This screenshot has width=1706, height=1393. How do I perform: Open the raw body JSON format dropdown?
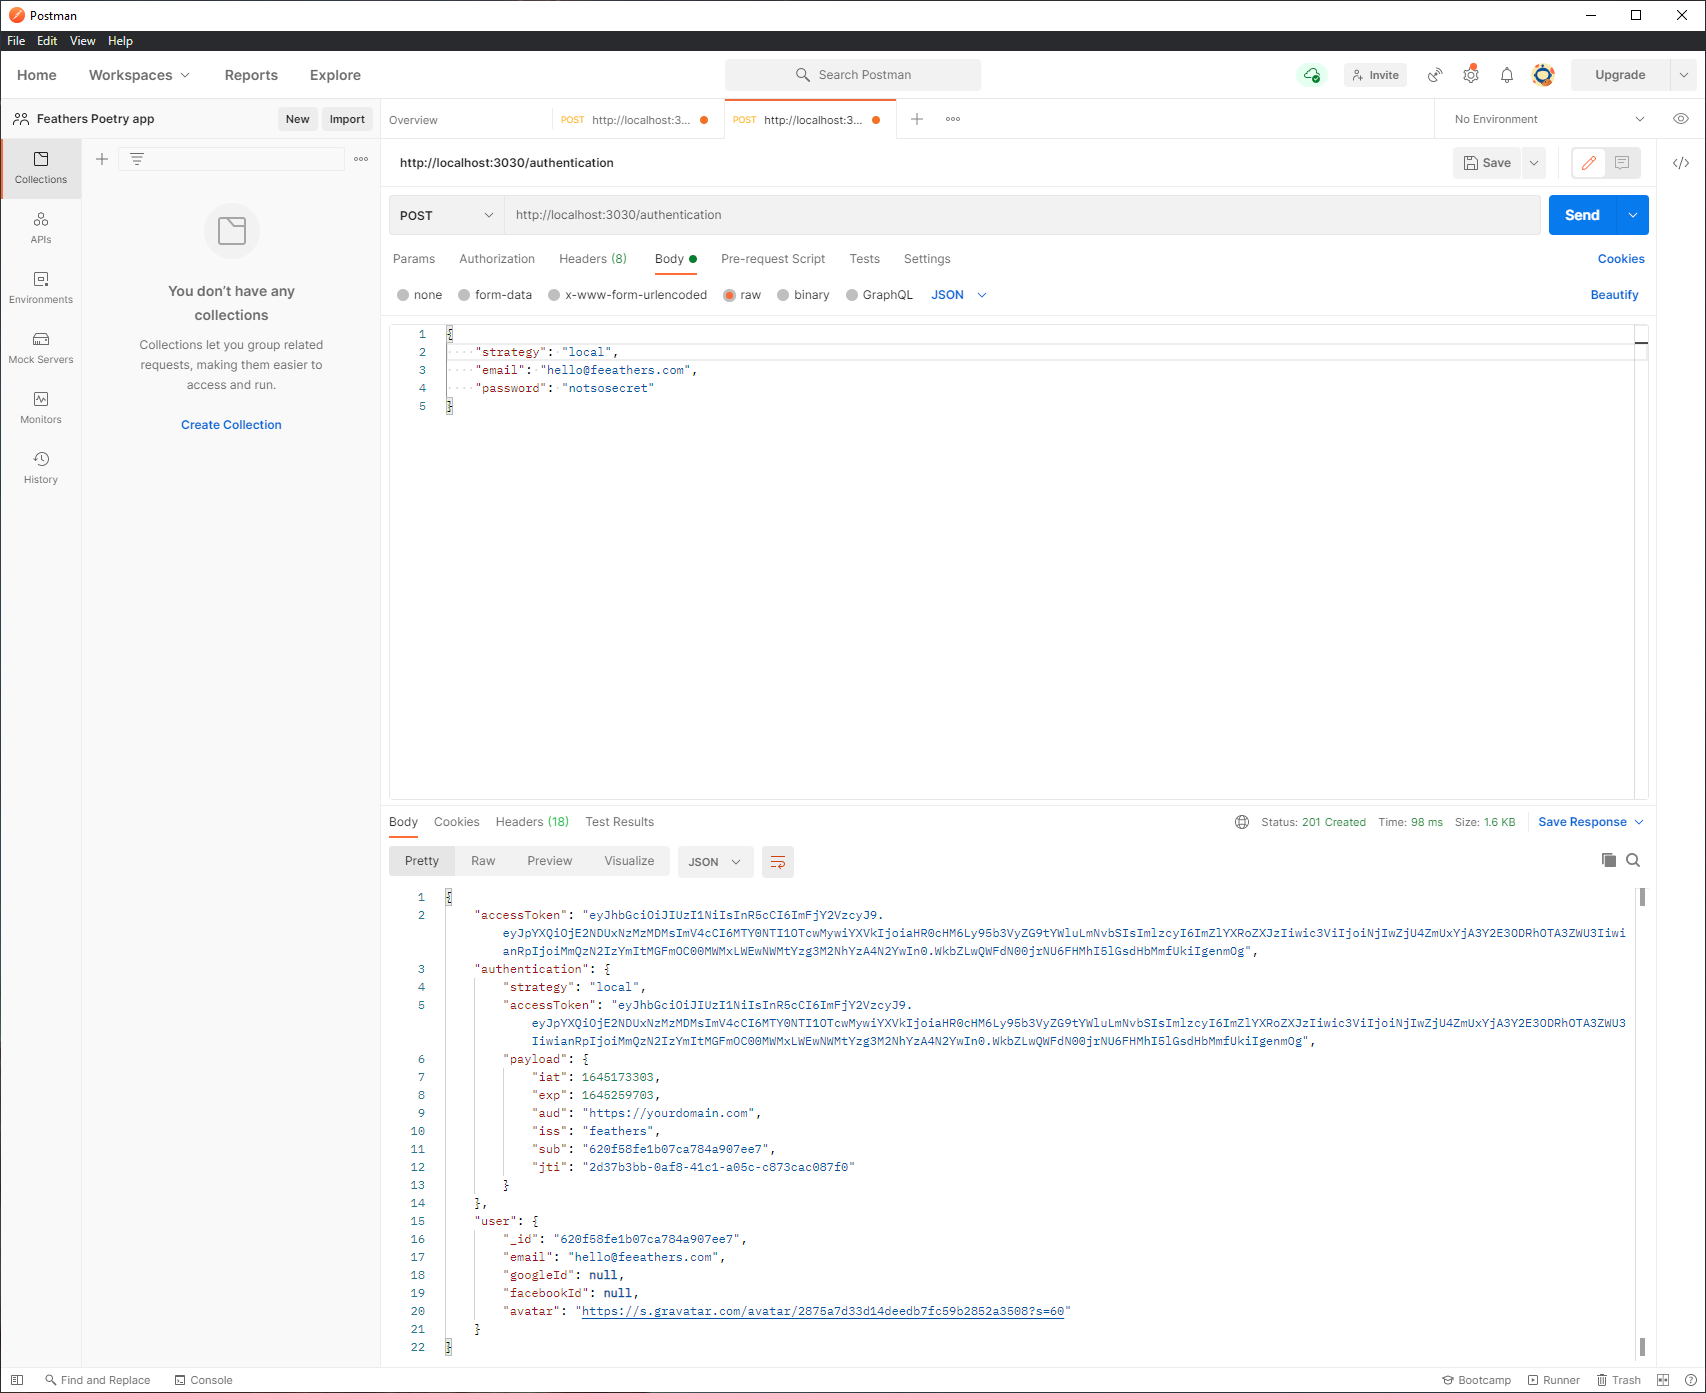(959, 295)
